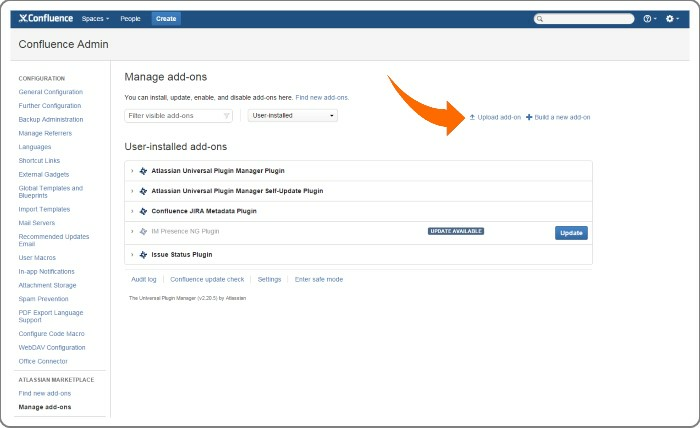
Task: Click the Update button for IM Presence
Action: pyautogui.click(x=571, y=233)
